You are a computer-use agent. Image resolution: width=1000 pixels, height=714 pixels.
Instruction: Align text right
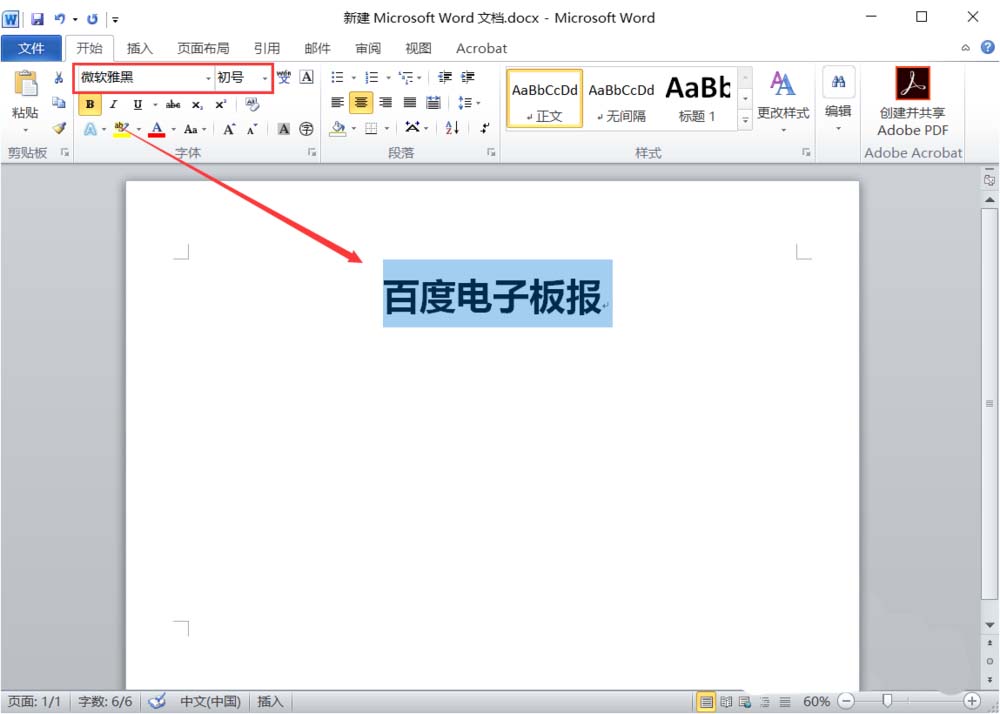coord(386,103)
